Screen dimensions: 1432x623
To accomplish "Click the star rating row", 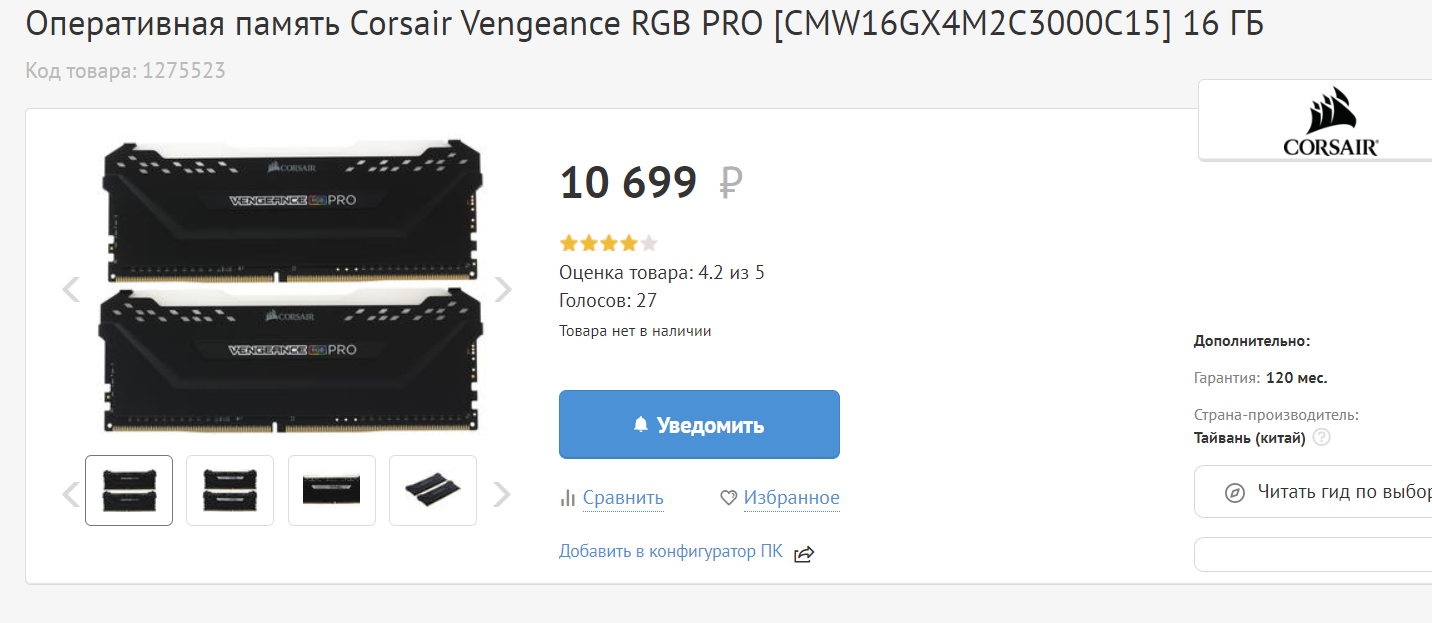I will pyautogui.click(x=609, y=243).
